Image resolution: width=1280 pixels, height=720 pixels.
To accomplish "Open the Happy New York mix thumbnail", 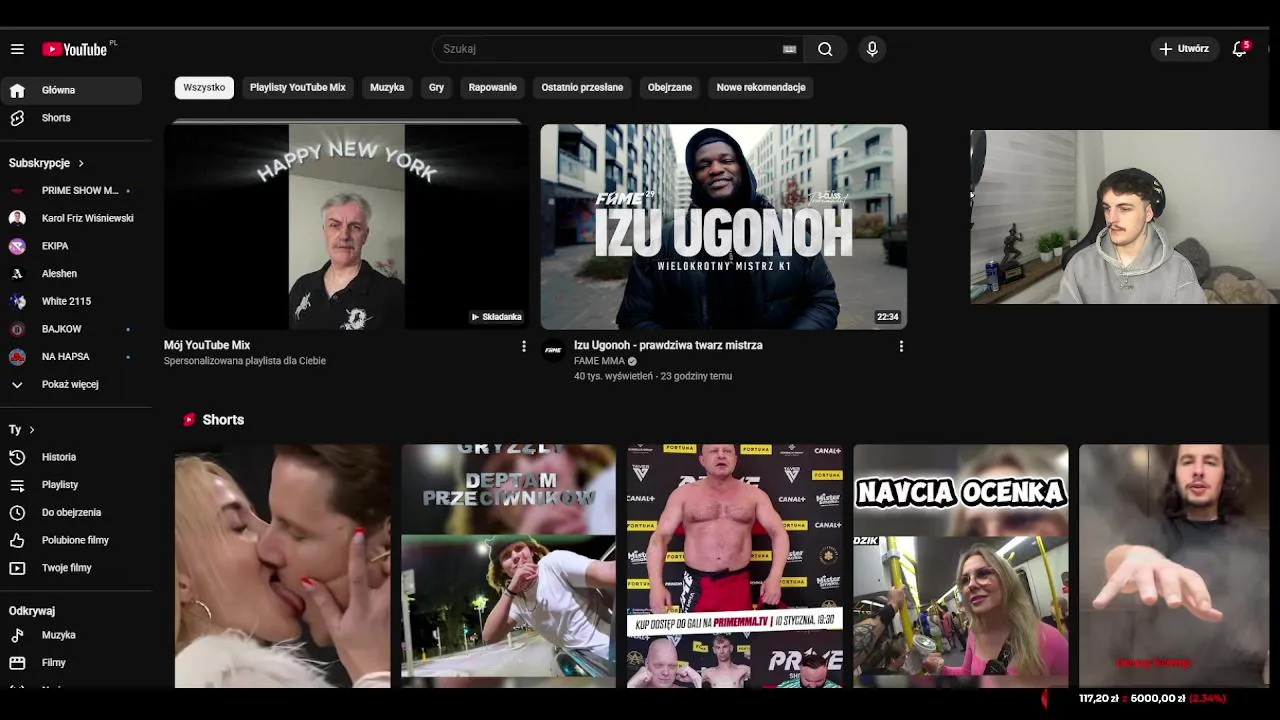I will [346, 226].
